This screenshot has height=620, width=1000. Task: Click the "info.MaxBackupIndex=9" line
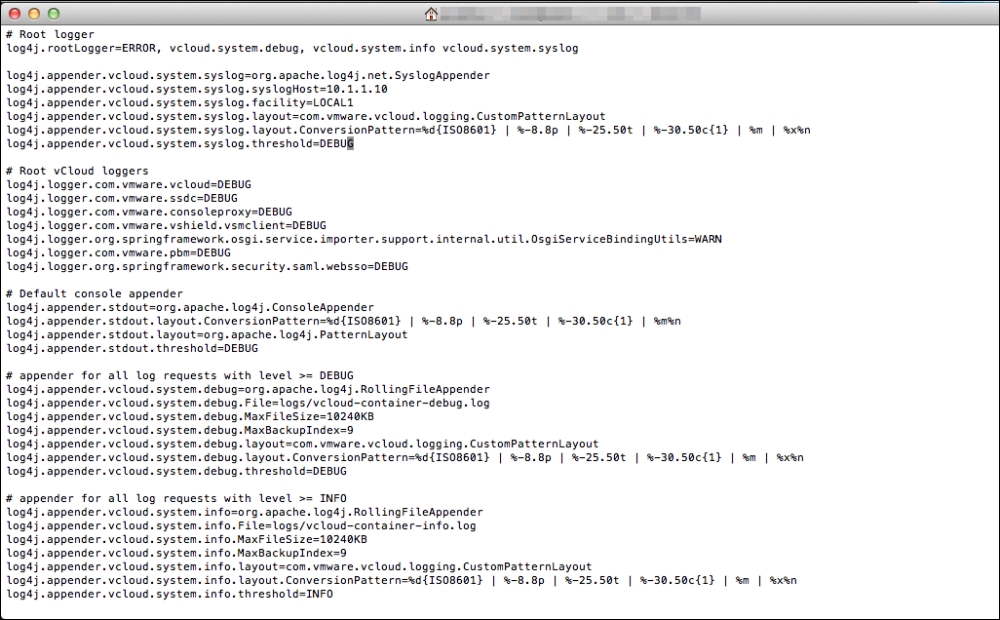coord(177,554)
